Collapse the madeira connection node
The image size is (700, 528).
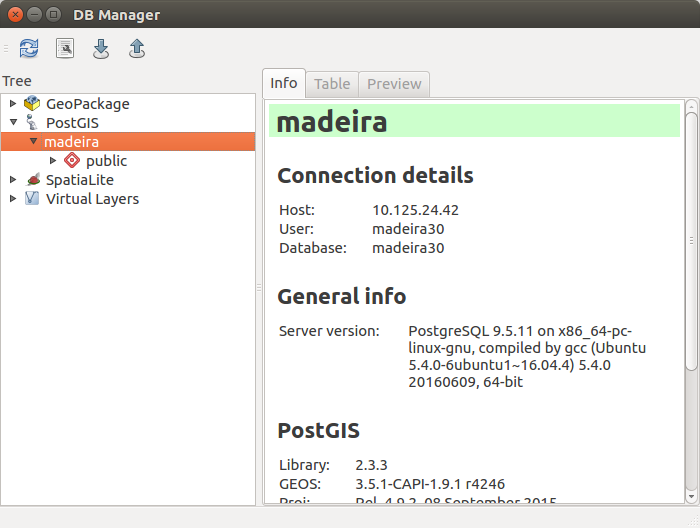click(x=33, y=141)
